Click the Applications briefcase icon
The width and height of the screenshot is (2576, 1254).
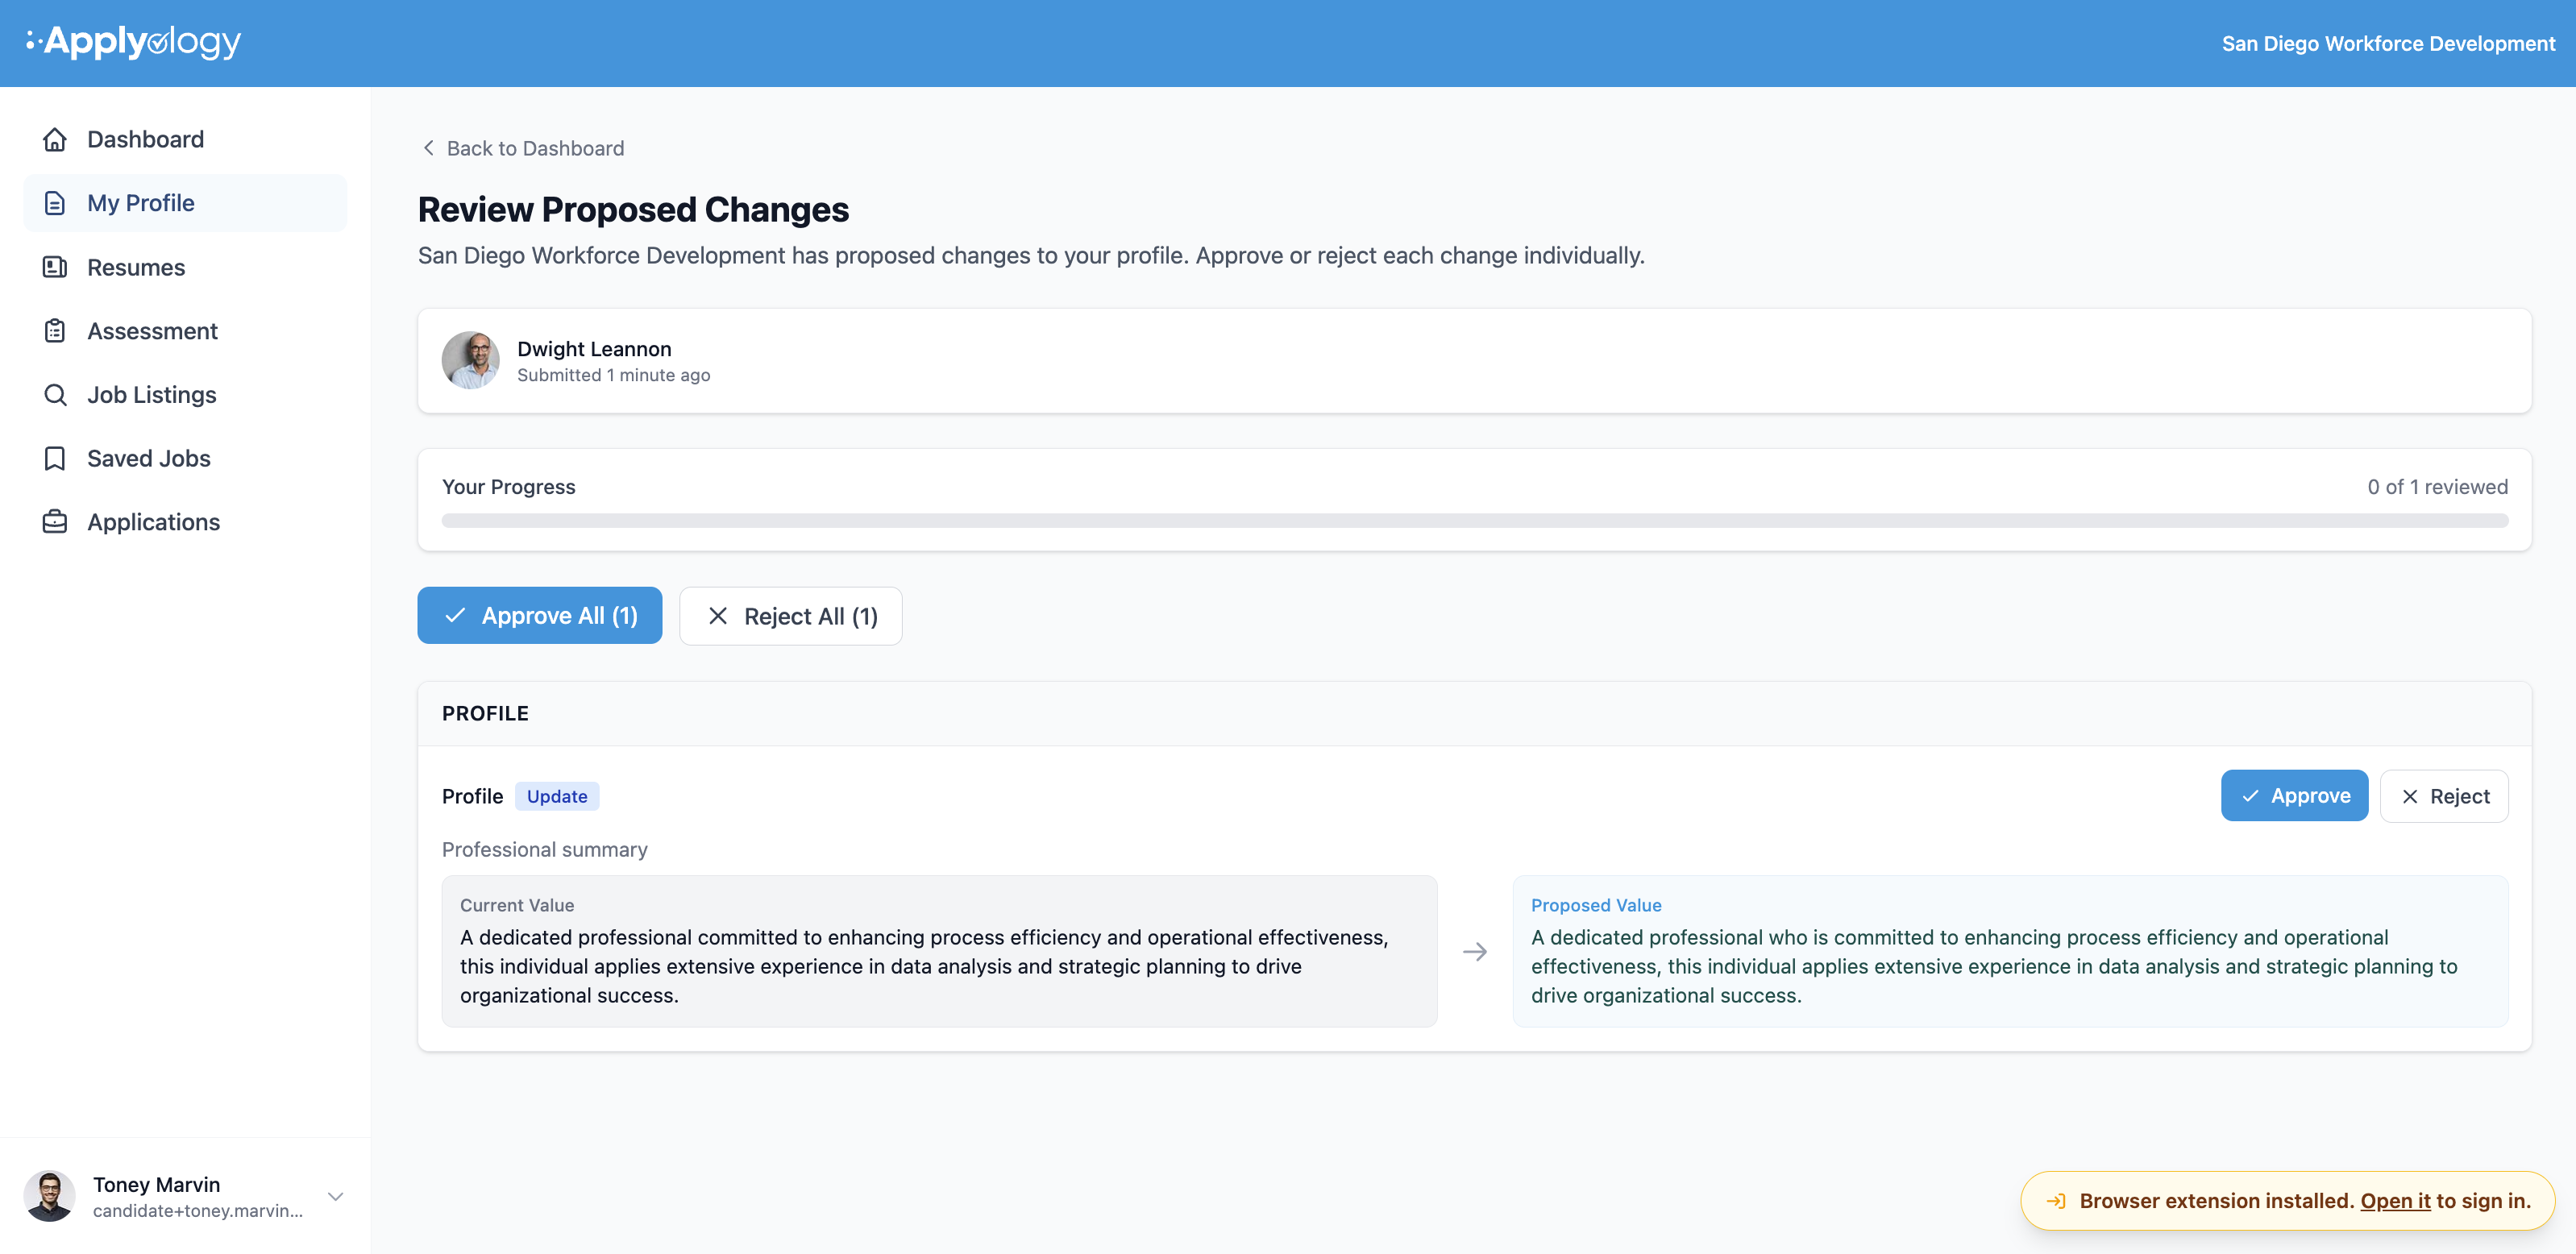55,522
